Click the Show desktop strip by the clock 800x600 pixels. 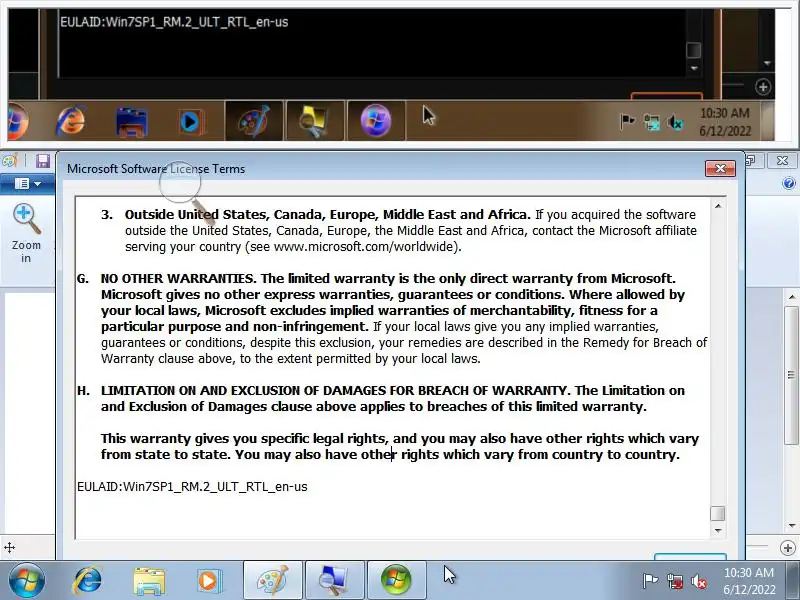[795, 580]
